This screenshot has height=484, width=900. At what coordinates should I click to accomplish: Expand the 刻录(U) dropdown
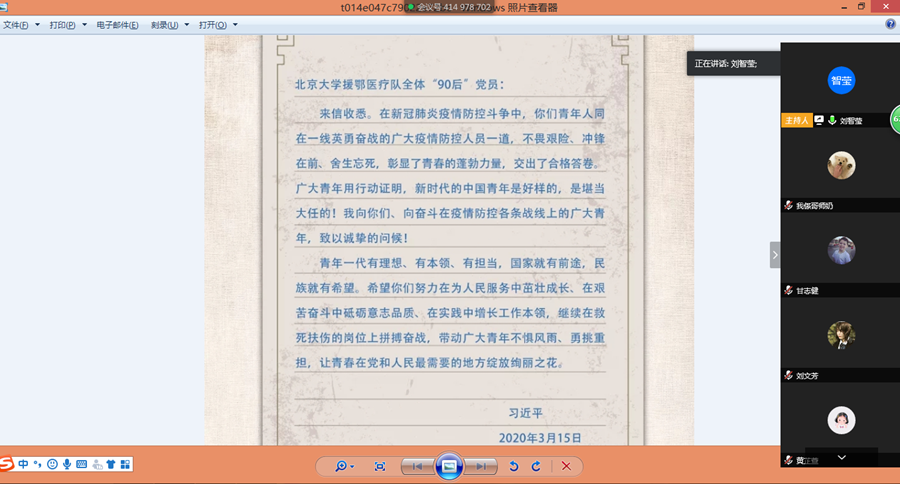point(170,25)
